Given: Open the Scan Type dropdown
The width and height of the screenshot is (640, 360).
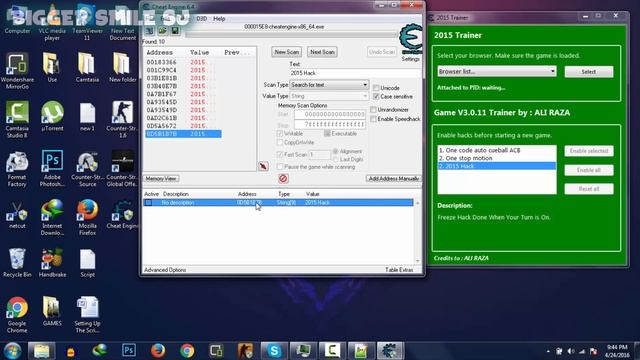Looking at the screenshot, I should (x=329, y=85).
